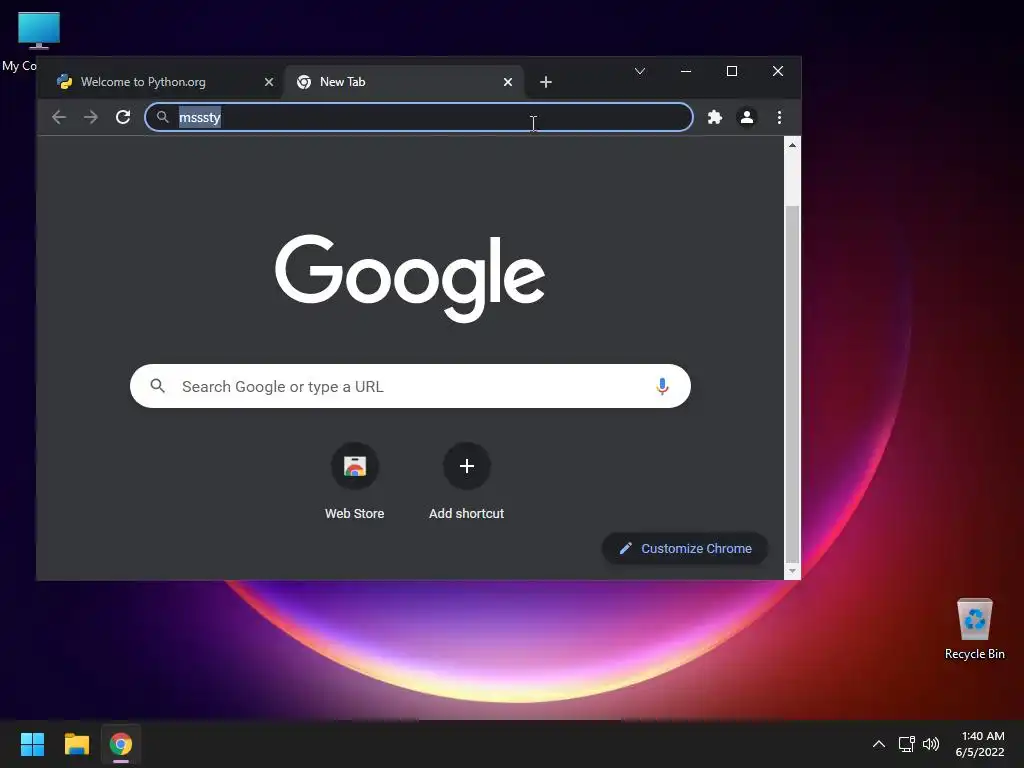1024x768 pixels.
Task: Click the Chrome icon in the taskbar
Action: pos(121,744)
